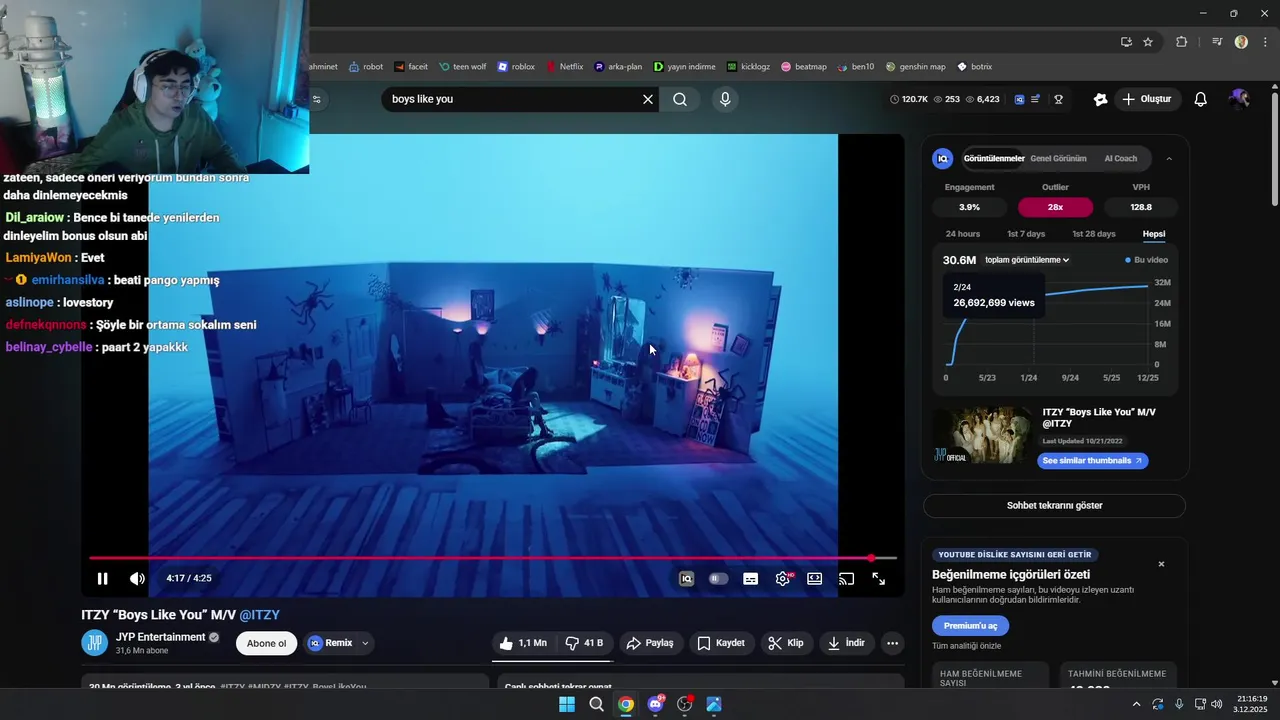1280x720 pixels.
Task: Enter fullscreen mode
Action: coord(878,578)
